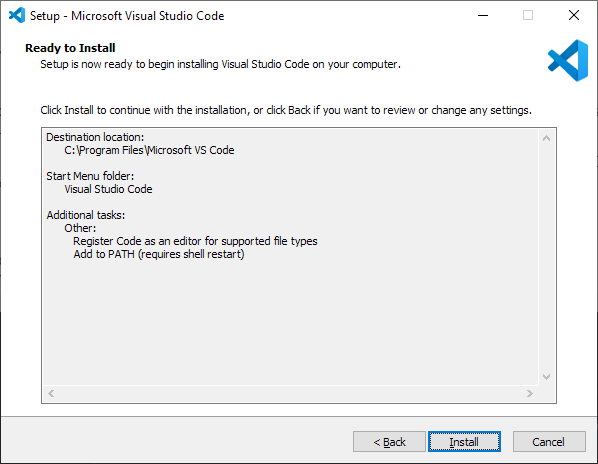
Task: Click the C:\Program Files\Microsoft VS Code path line
Action: (149, 150)
